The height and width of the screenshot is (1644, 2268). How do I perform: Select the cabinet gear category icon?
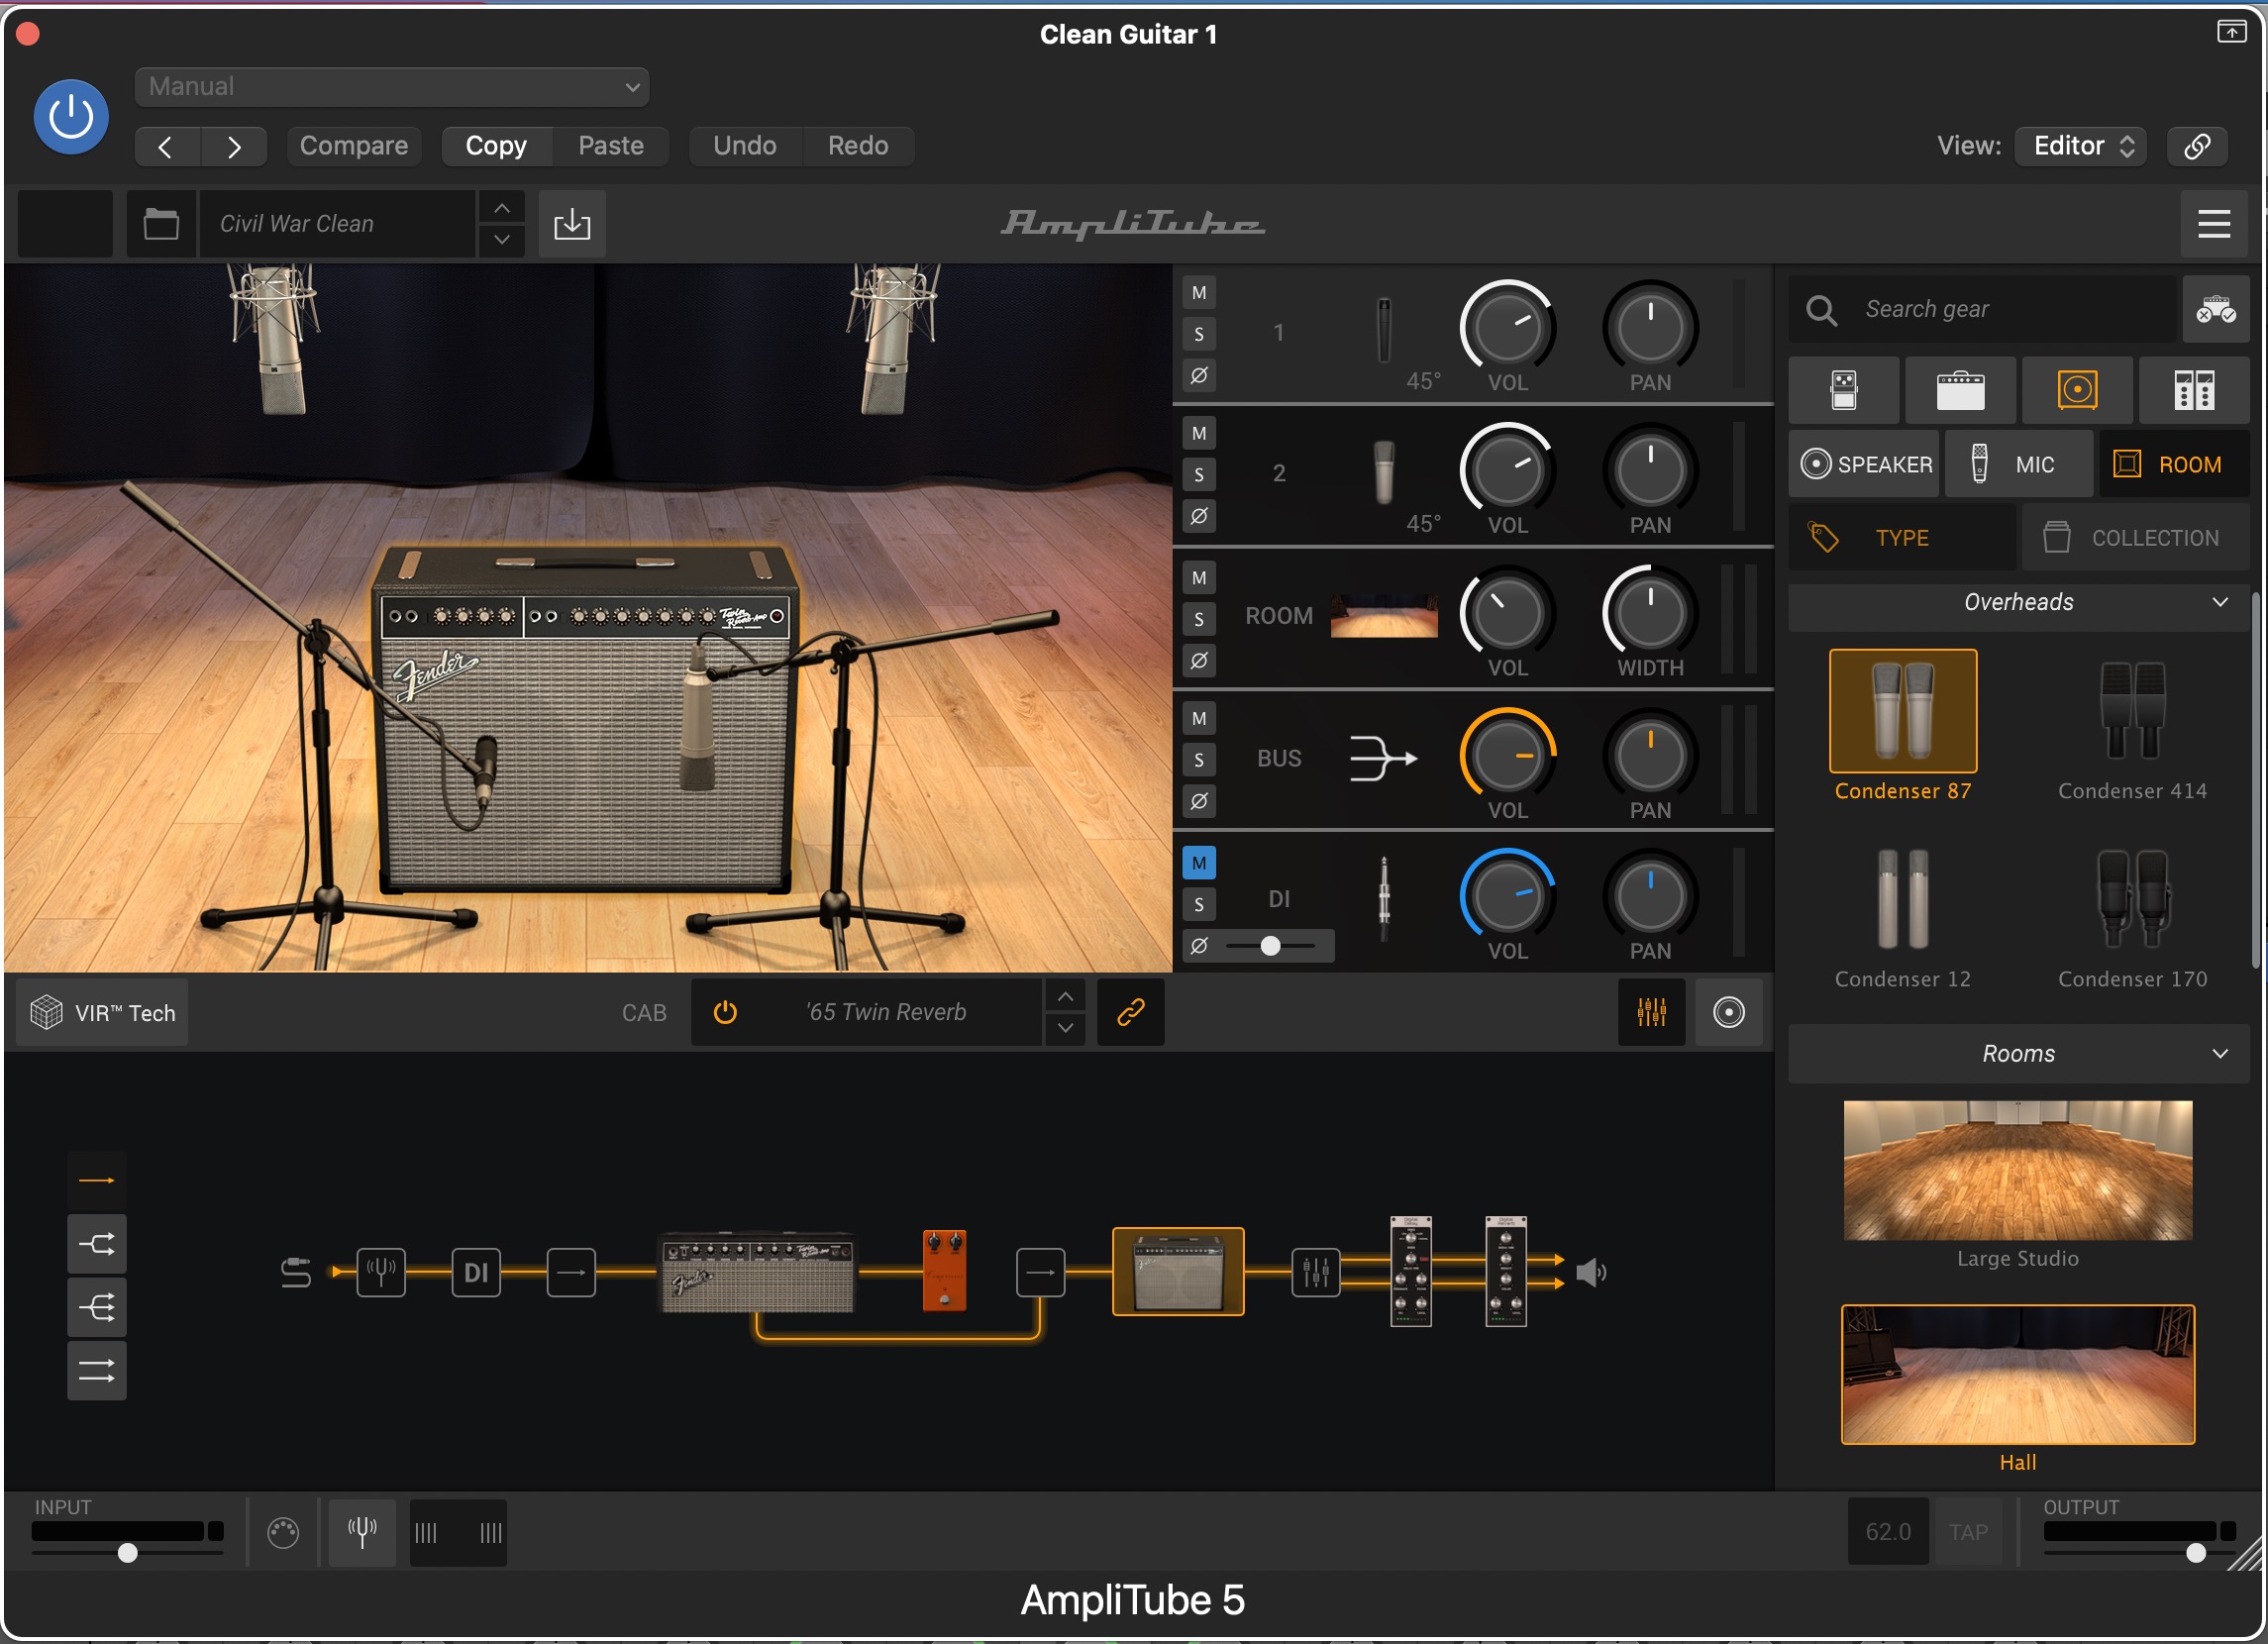(x=2077, y=390)
